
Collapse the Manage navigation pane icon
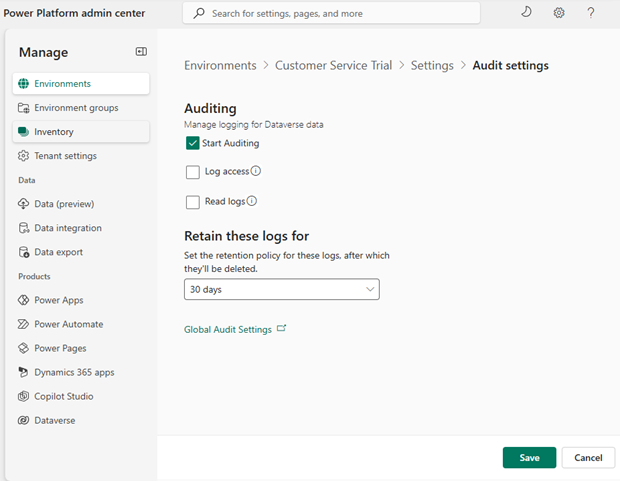click(141, 52)
